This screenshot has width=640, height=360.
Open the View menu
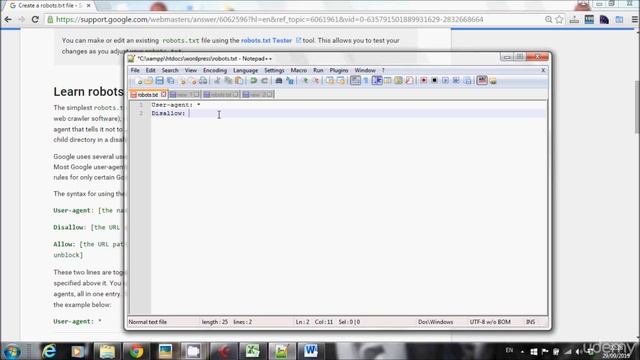tap(191, 70)
